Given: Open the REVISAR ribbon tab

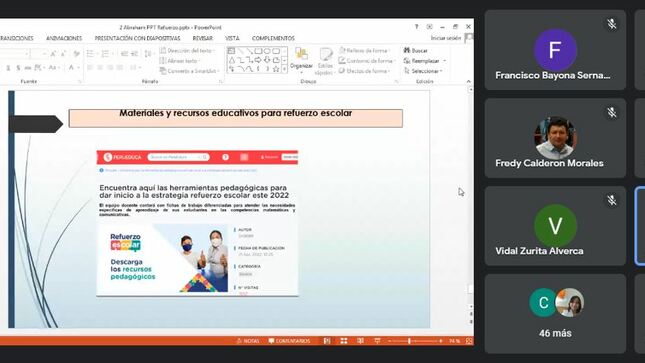Looking at the screenshot, I should [x=202, y=38].
